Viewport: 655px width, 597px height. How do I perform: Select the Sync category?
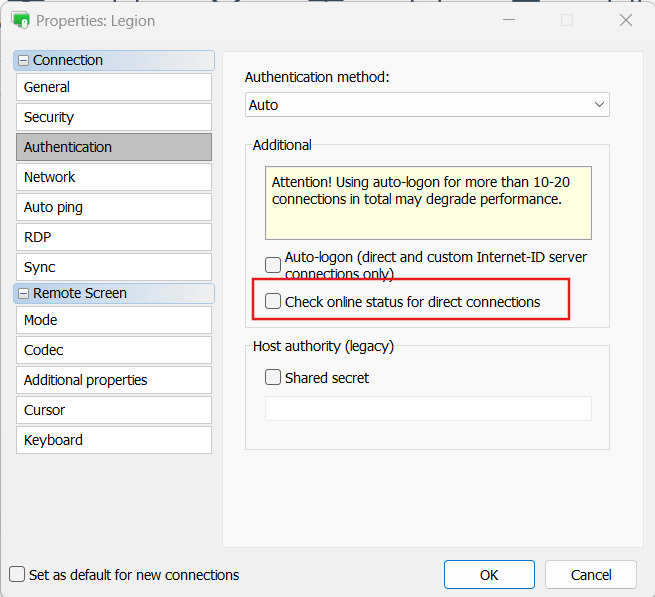pyautogui.click(x=113, y=267)
